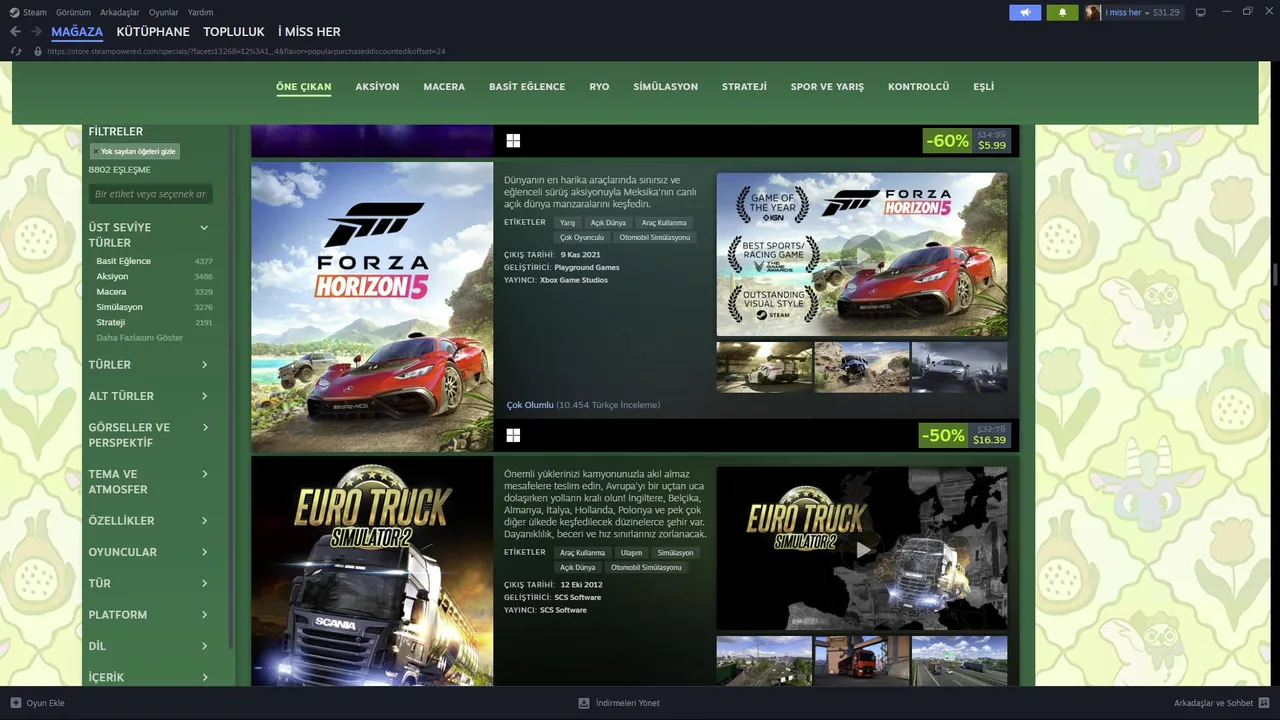Click the plus icon next to Oyun Ekle
Image resolution: width=1280 pixels, height=720 pixels.
point(16,703)
